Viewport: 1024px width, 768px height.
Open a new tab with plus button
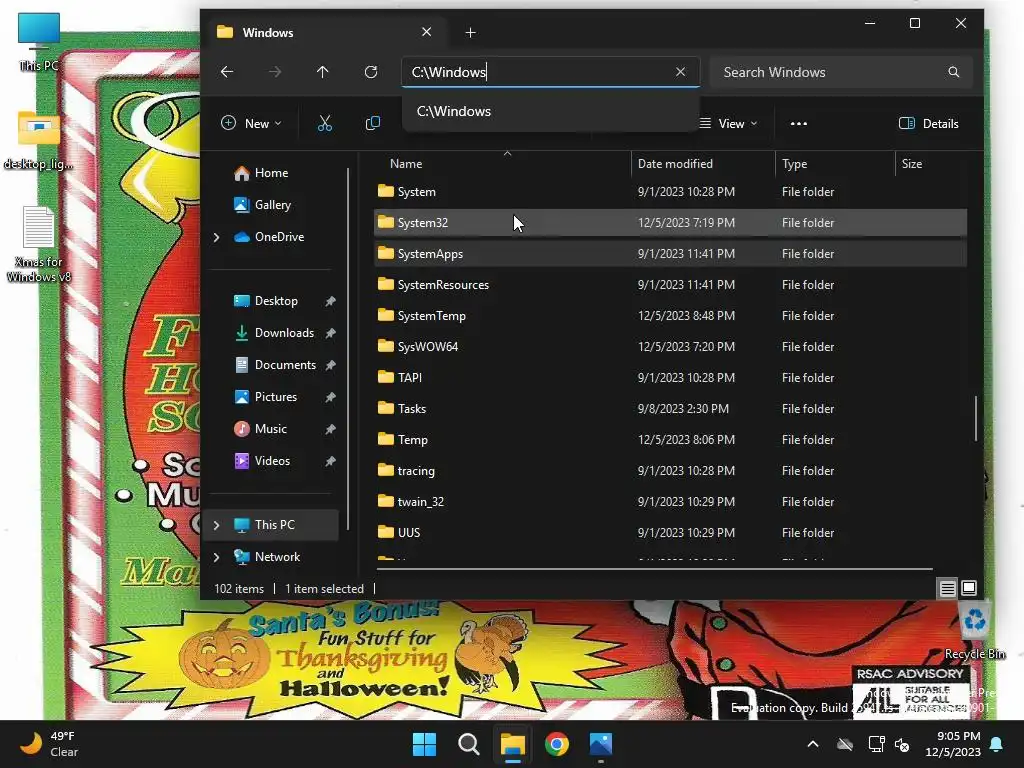click(x=470, y=33)
